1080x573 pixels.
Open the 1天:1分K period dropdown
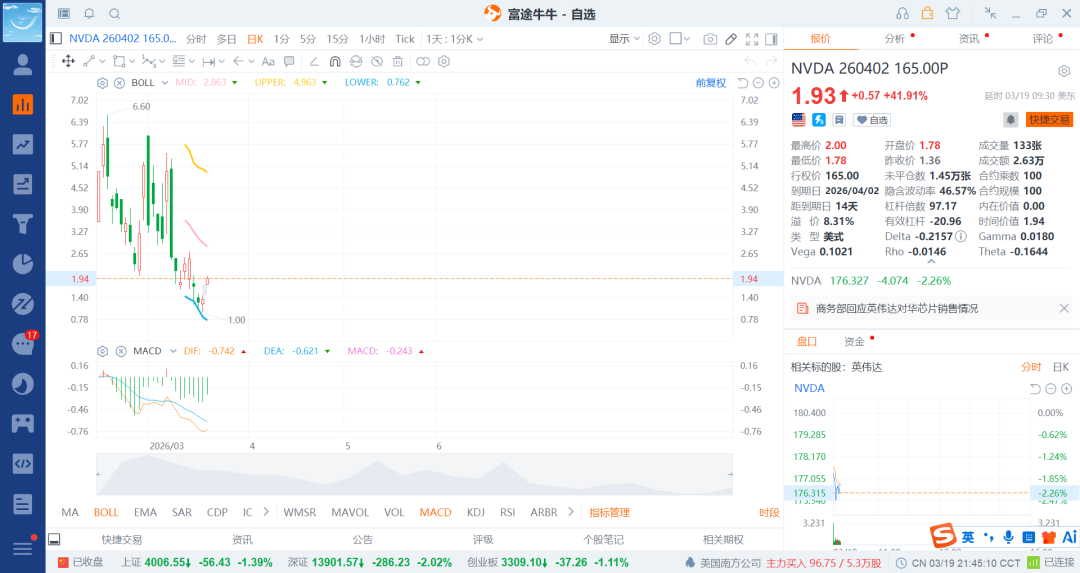[455, 39]
